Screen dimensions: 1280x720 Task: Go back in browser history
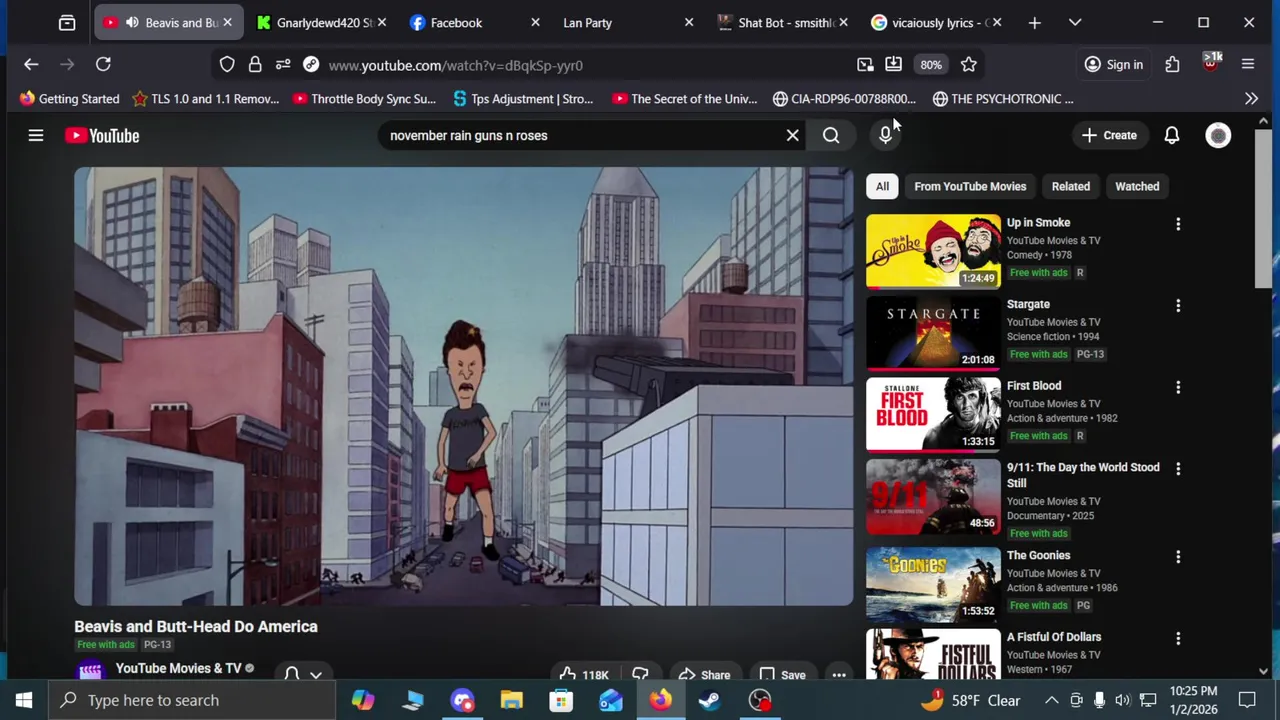(31, 65)
